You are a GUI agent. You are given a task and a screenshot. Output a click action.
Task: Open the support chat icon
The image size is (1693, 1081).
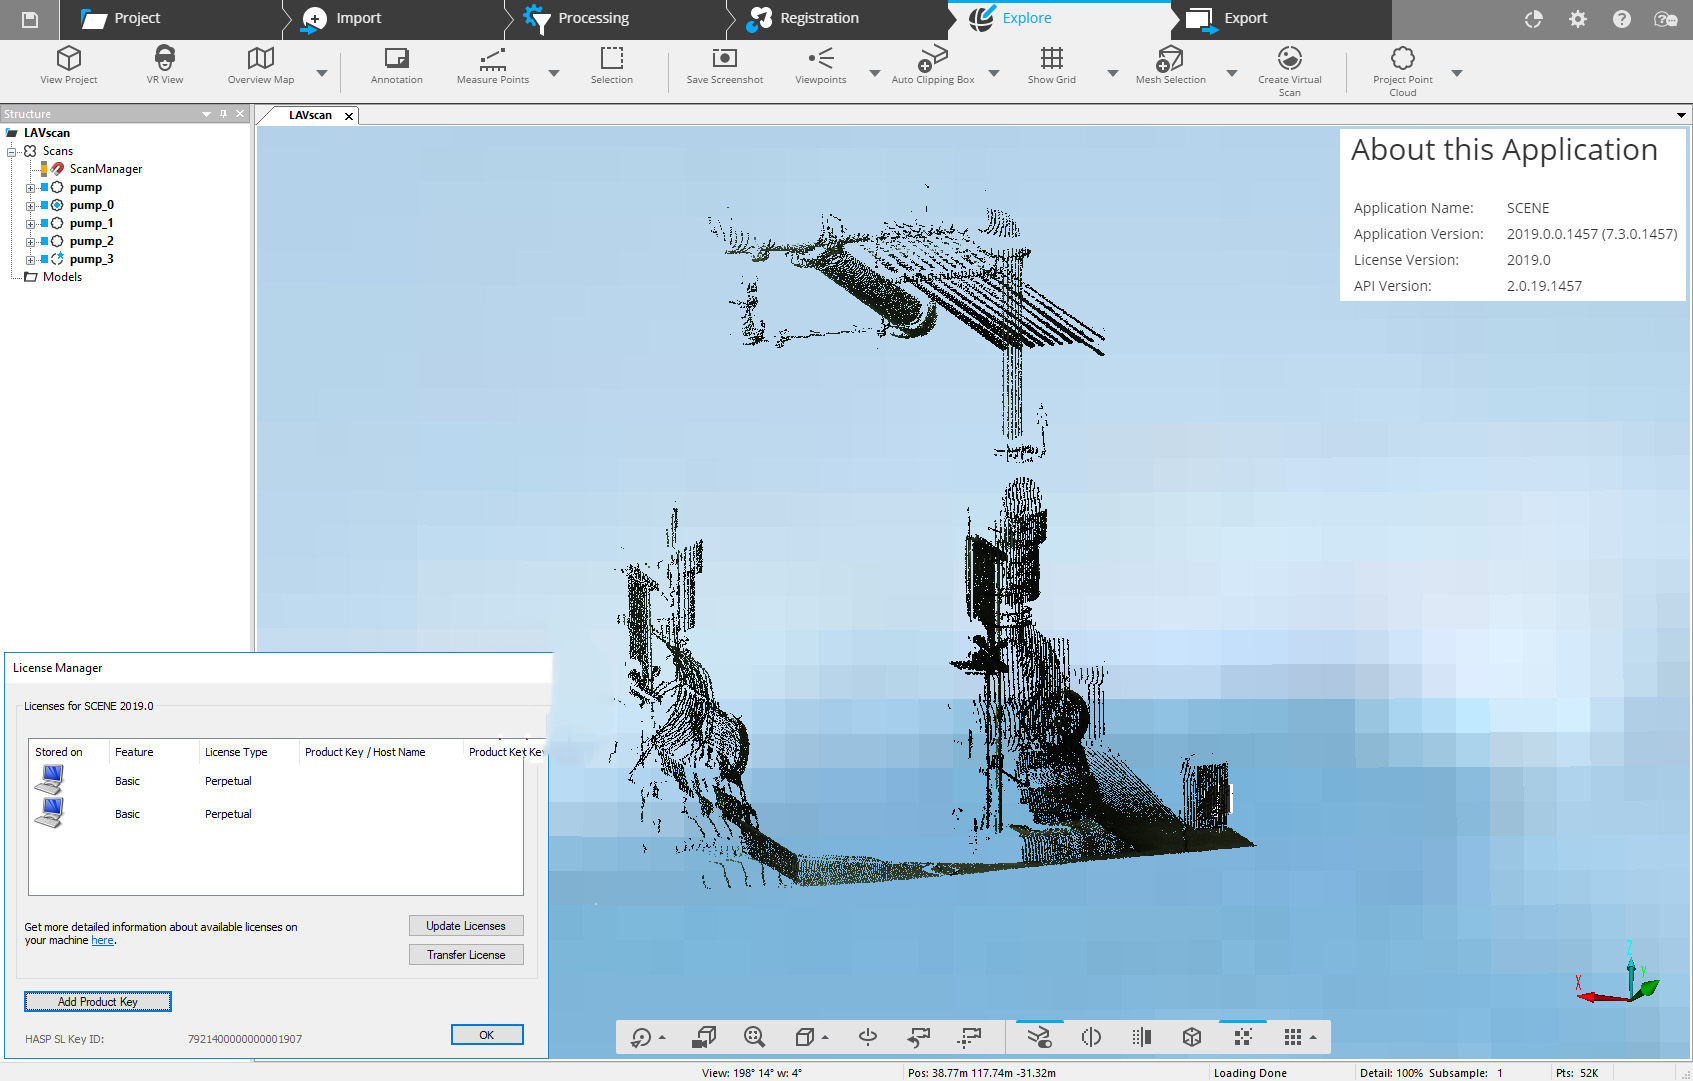click(1666, 19)
